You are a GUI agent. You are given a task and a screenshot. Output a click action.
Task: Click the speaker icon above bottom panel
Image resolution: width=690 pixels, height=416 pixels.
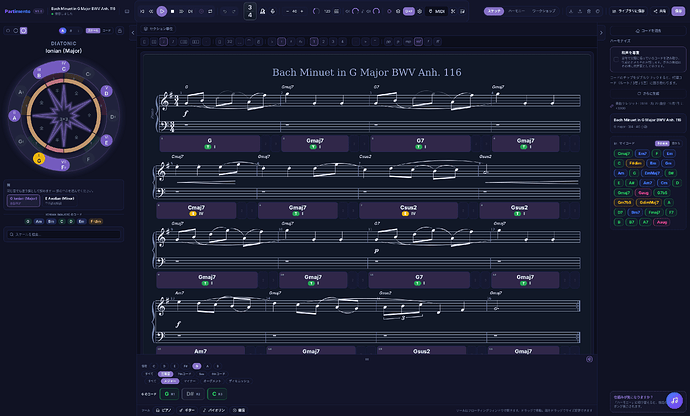pos(589,359)
